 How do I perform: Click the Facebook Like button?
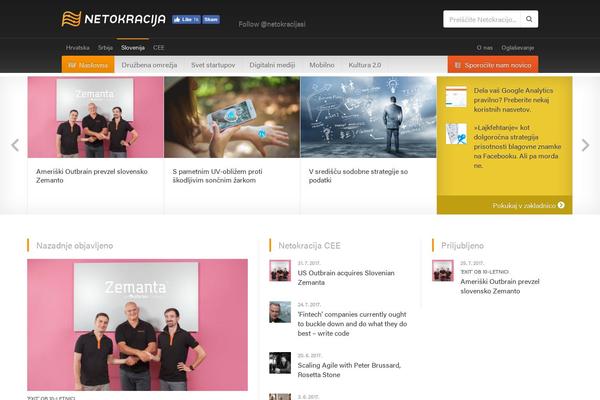pyautogui.click(x=186, y=20)
